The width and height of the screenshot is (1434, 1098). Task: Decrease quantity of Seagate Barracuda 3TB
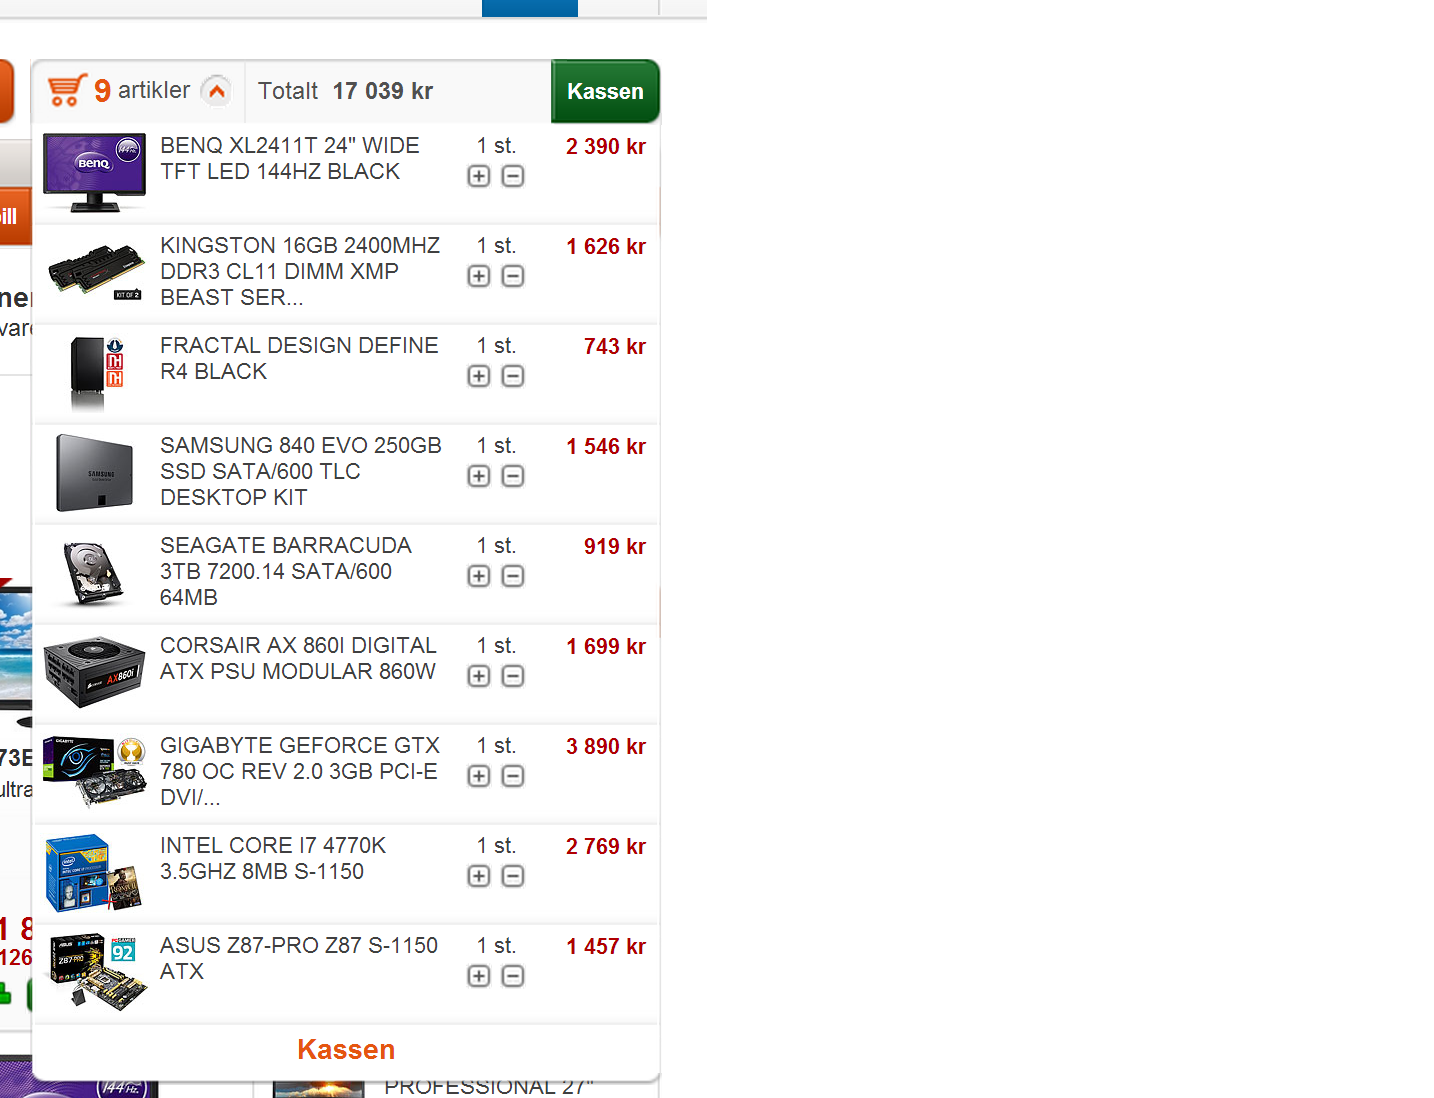(513, 576)
